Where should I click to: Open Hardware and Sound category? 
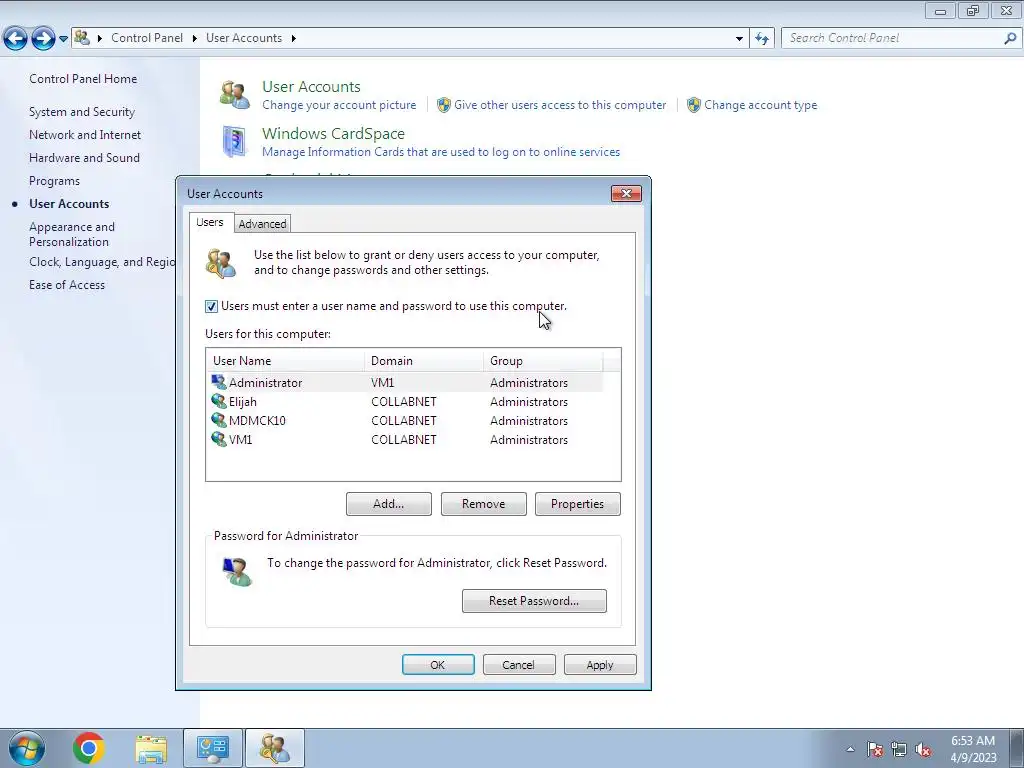click(x=84, y=158)
